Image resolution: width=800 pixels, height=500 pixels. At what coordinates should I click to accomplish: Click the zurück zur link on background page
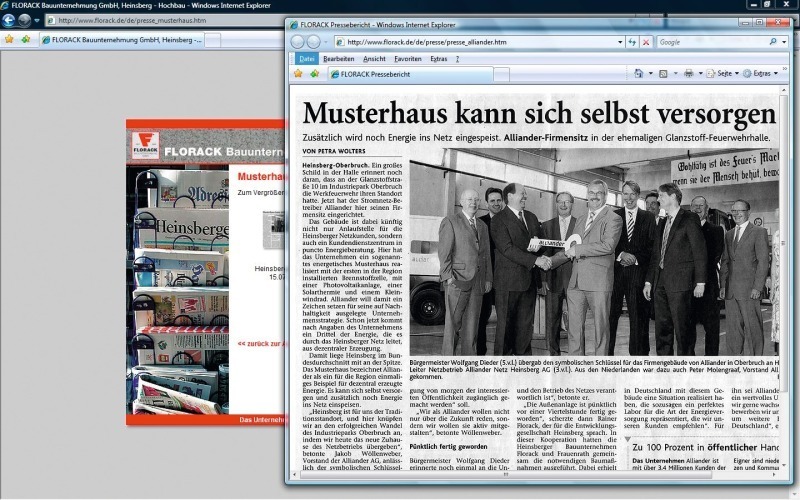(261, 343)
